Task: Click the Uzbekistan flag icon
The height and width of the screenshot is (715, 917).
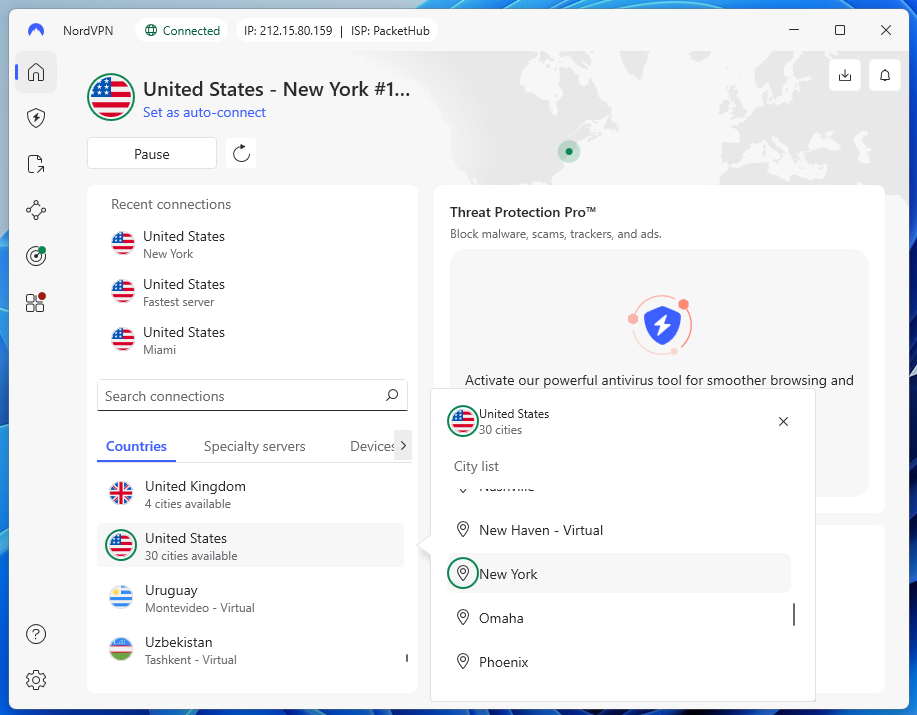Action: coord(121,649)
